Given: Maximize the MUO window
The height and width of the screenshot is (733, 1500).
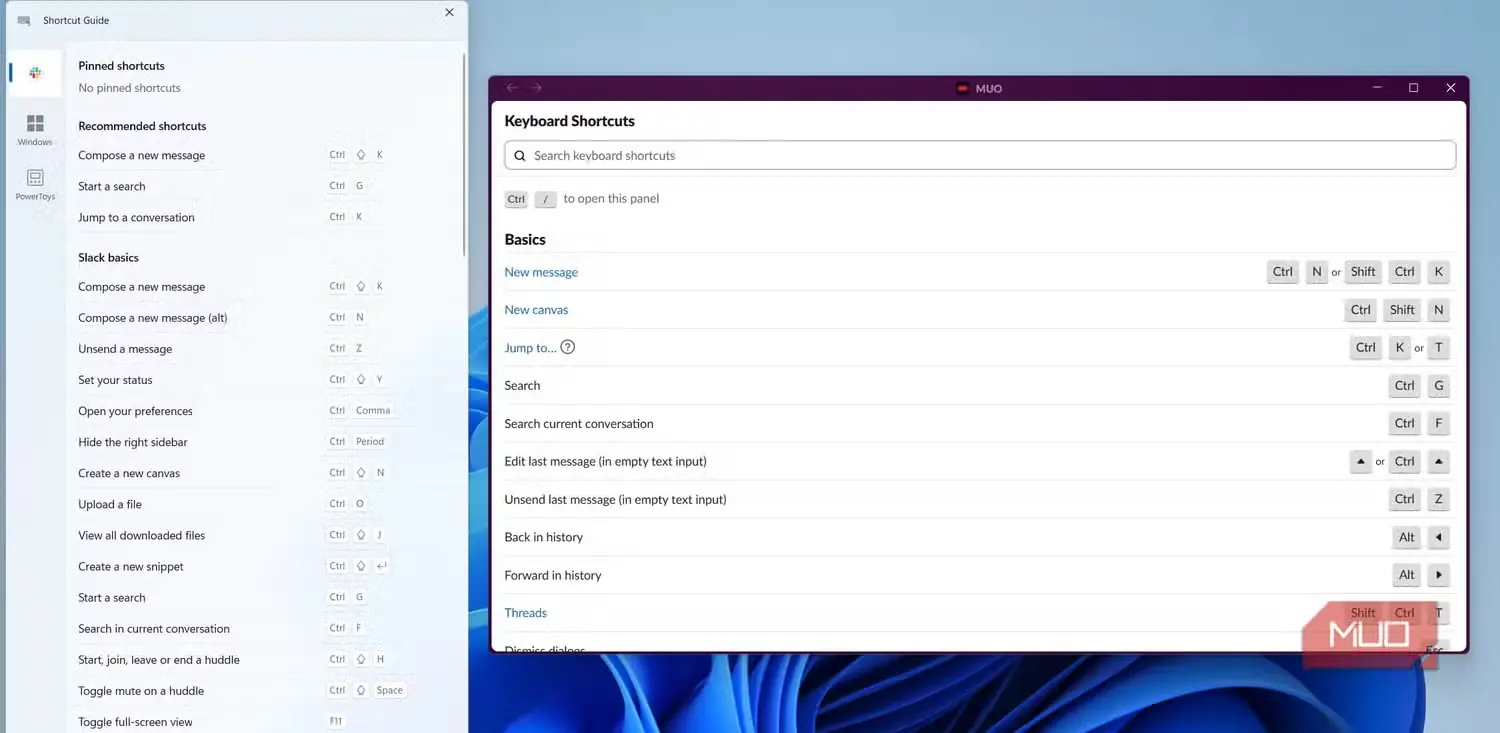Looking at the screenshot, I should point(1413,88).
